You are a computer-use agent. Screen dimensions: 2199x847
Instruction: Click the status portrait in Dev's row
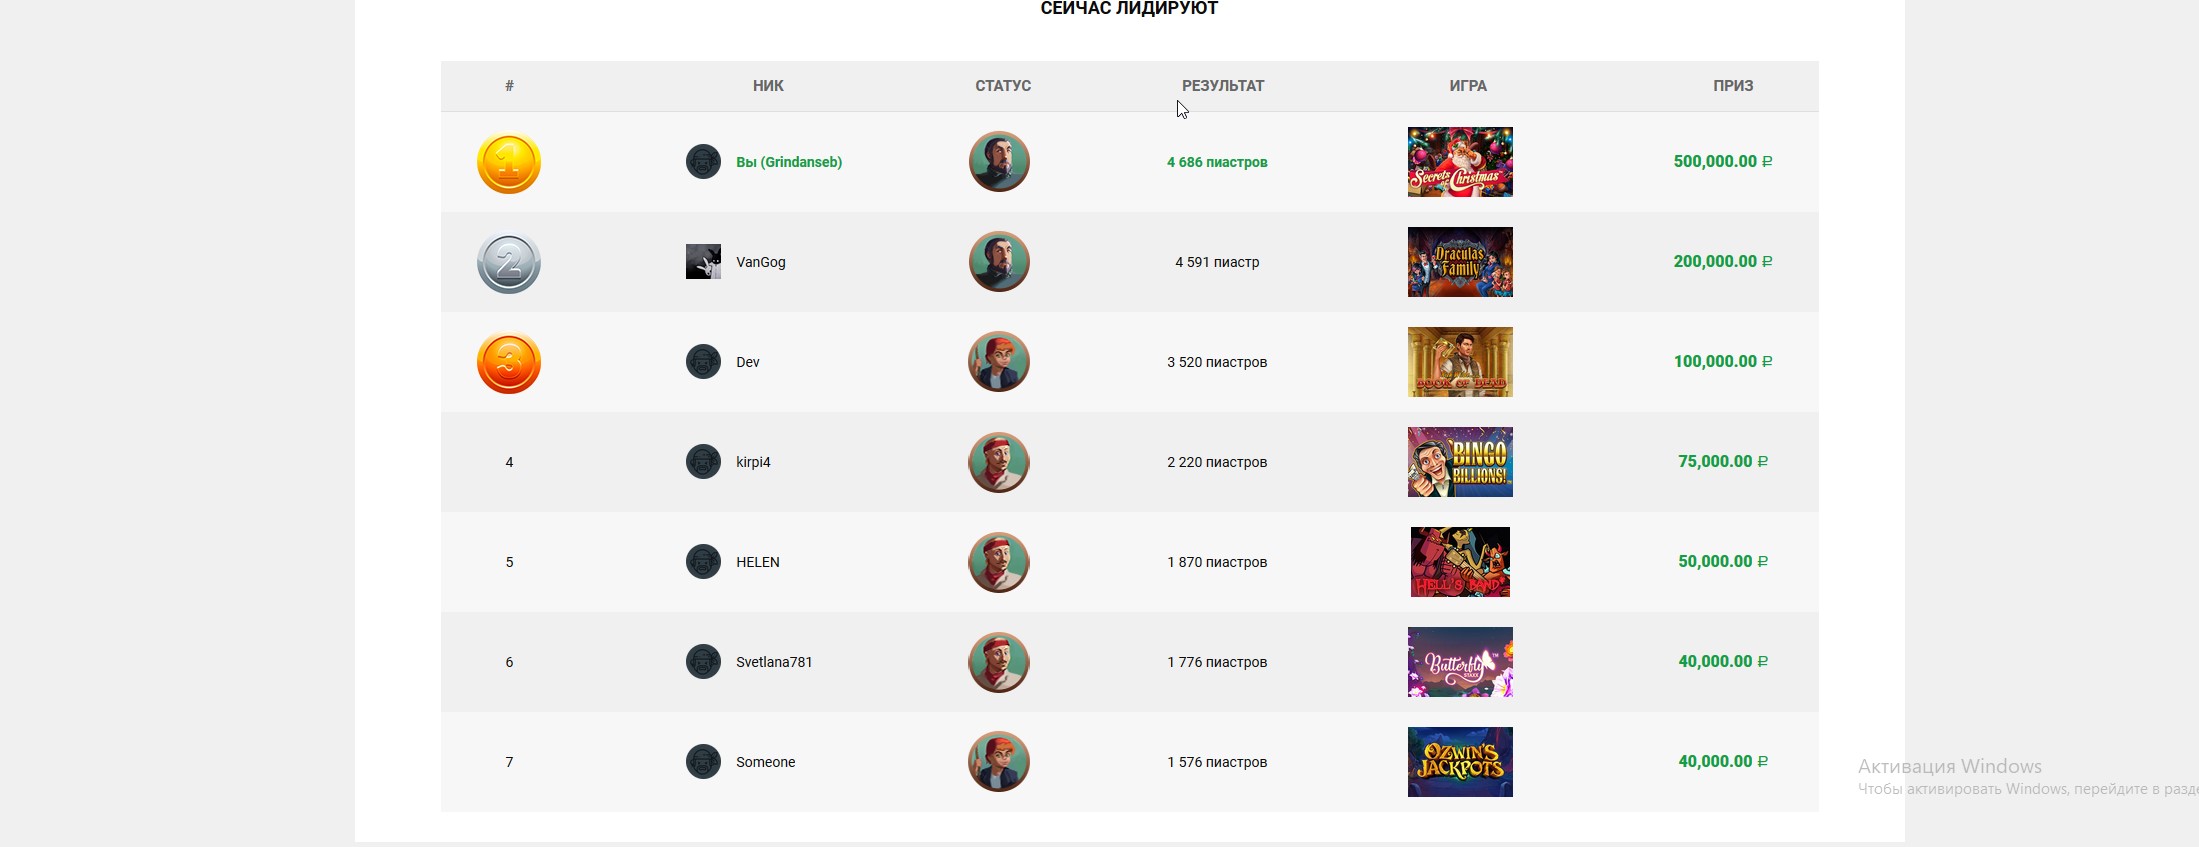tap(999, 362)
